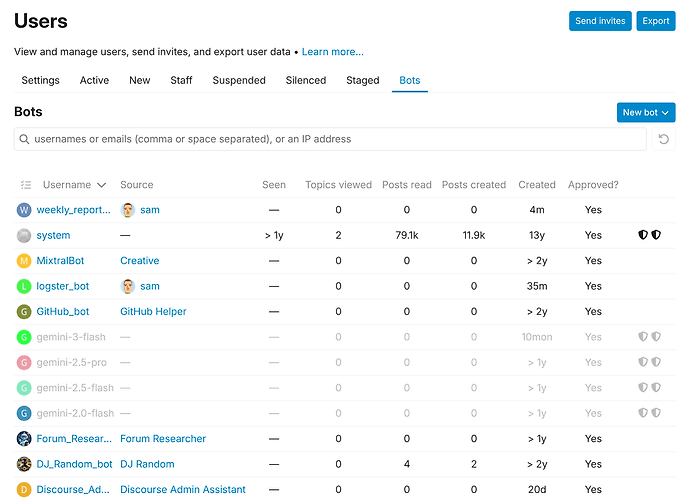Image resolution: width=687 pixels, height=500 pixels.
Task: Open the Suspended tab
Action: pos(239,81)
